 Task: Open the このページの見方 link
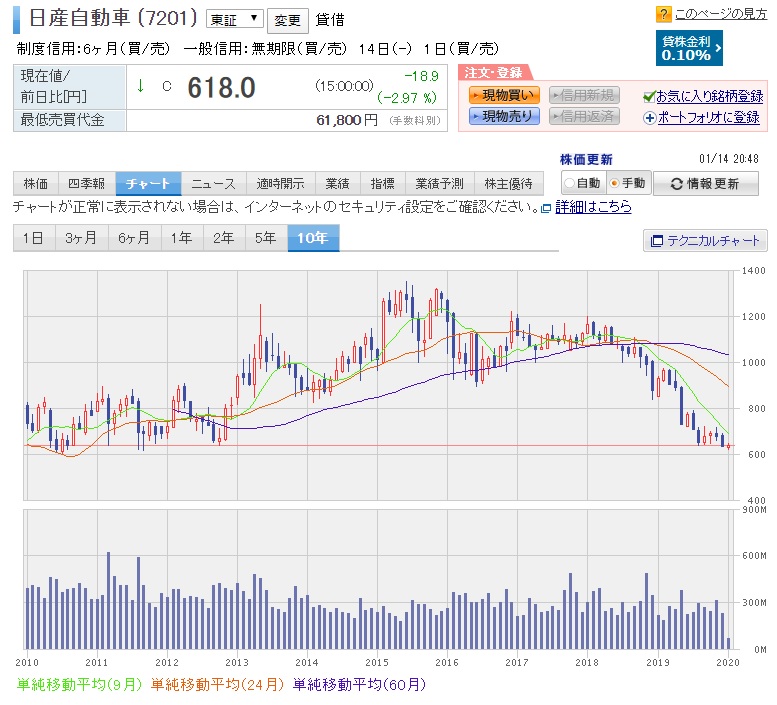click(x=721, y=14)
